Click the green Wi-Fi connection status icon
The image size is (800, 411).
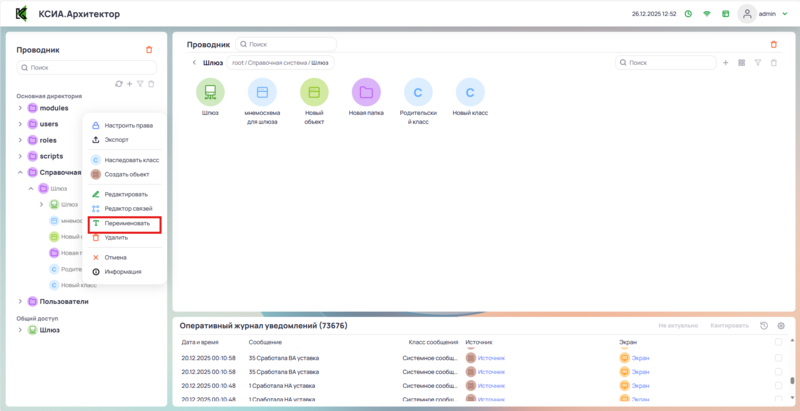[x=706, y=14]
